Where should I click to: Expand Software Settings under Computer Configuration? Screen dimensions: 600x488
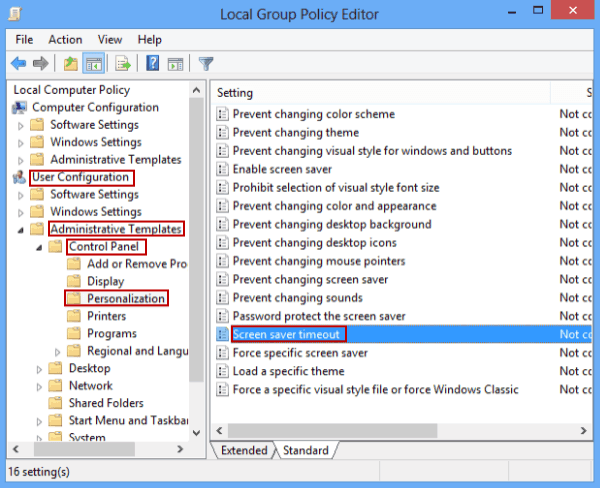[x=21, y=126]
